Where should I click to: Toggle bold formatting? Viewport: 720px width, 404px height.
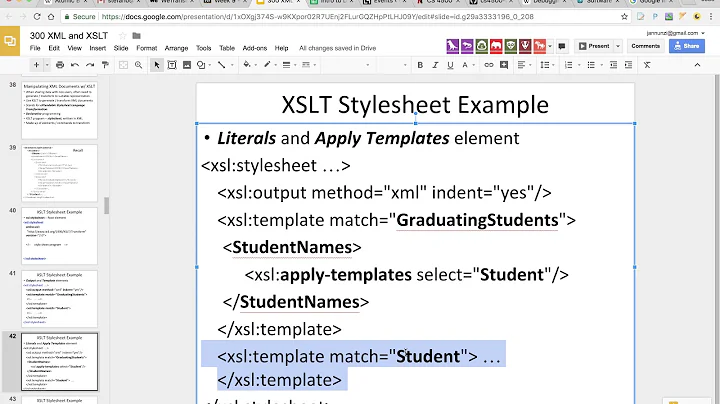point(420,65)
